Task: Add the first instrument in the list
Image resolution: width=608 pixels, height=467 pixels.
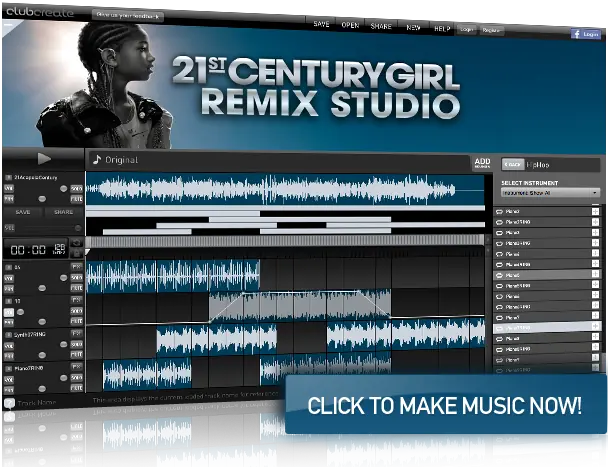Action: pyautogui.click(x=595, y=211)
